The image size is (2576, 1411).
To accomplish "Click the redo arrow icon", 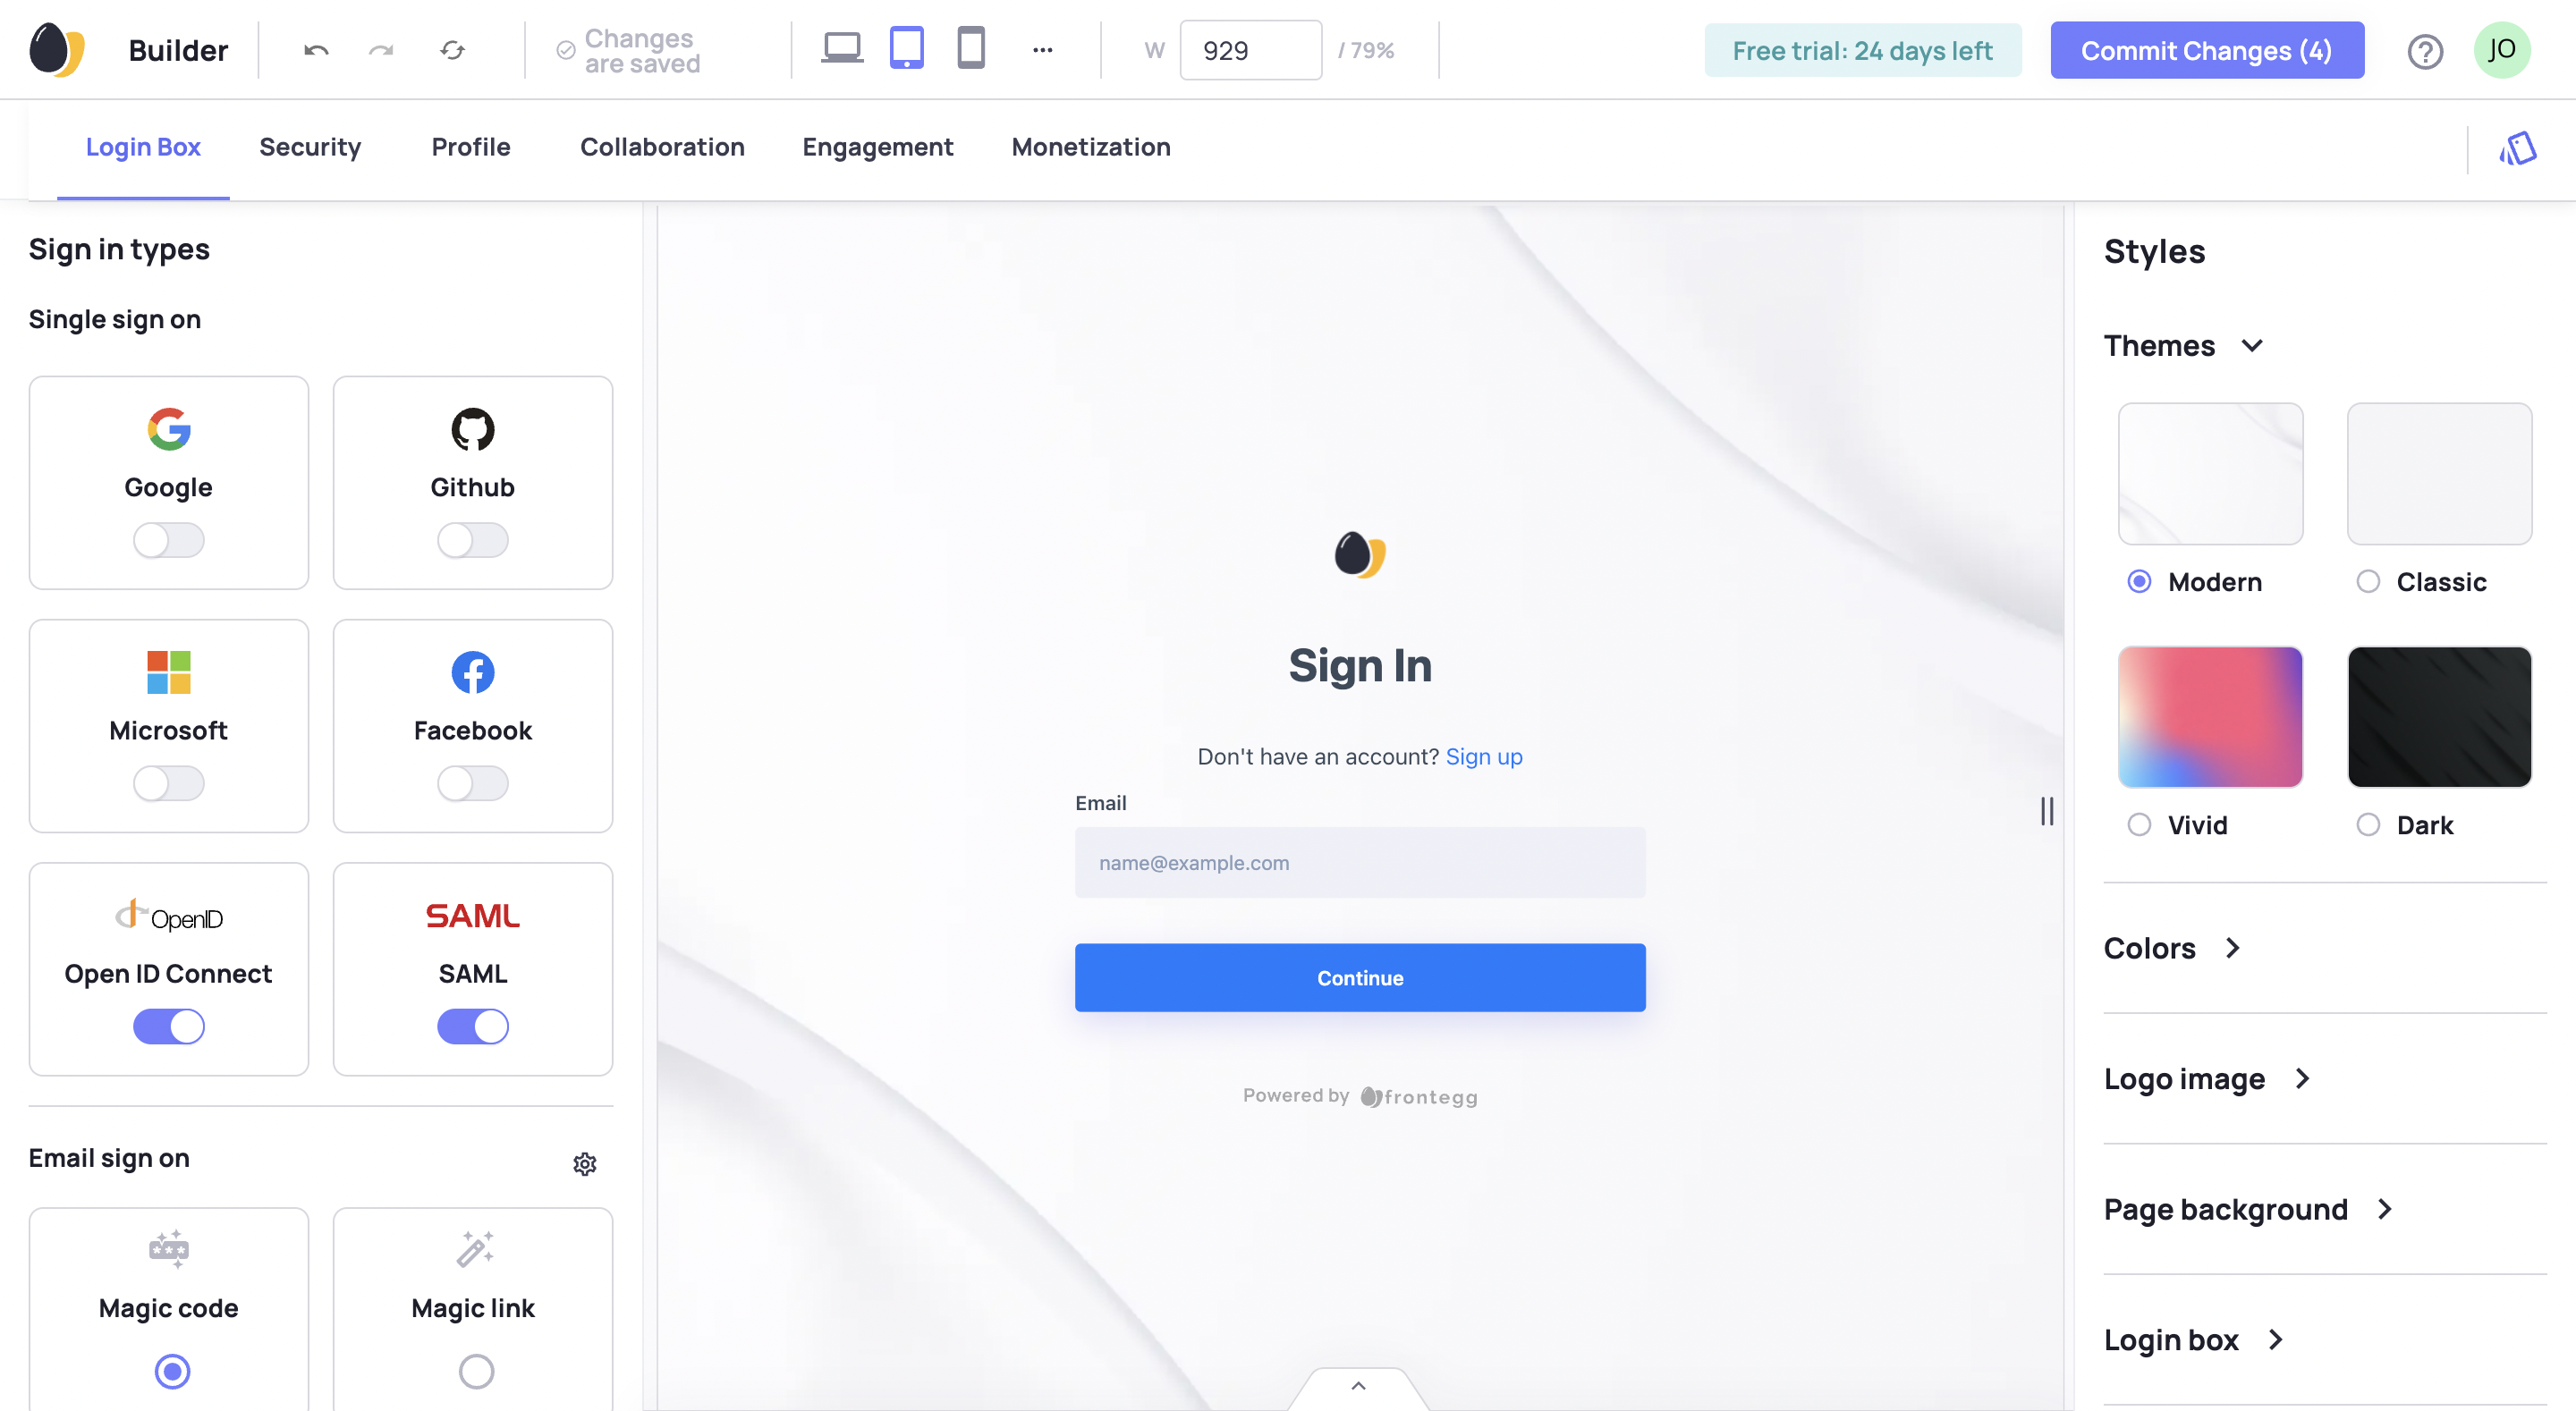I will click(x=381, y=50).
